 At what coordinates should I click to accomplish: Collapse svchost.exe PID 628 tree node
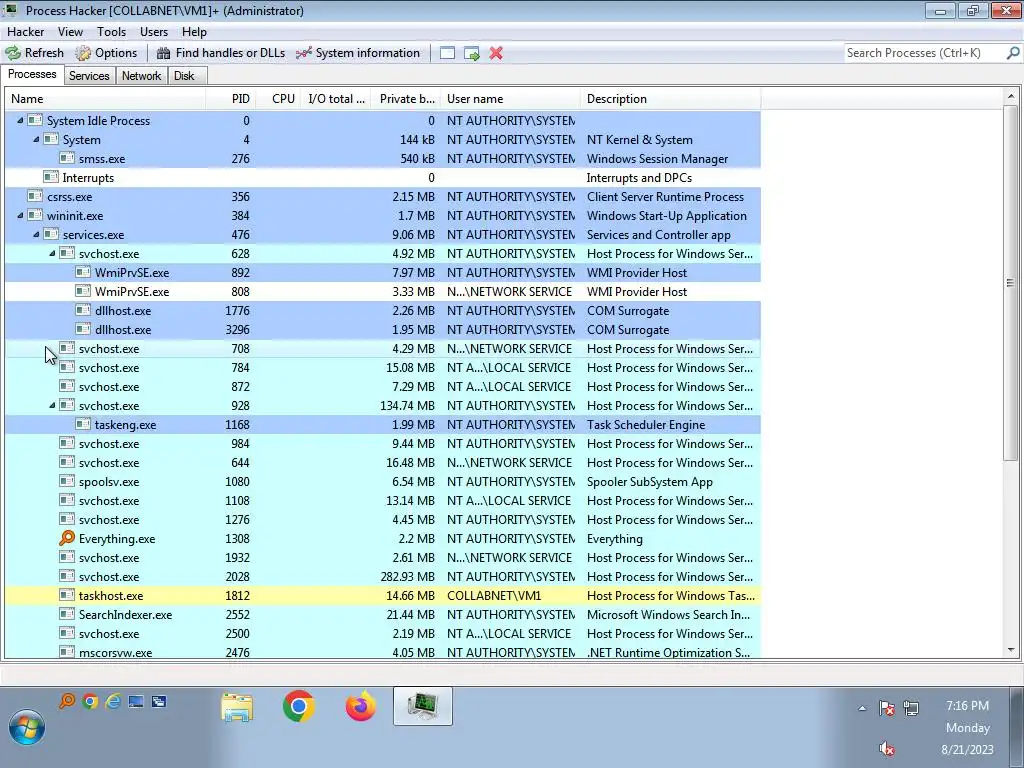coord(52,253)
